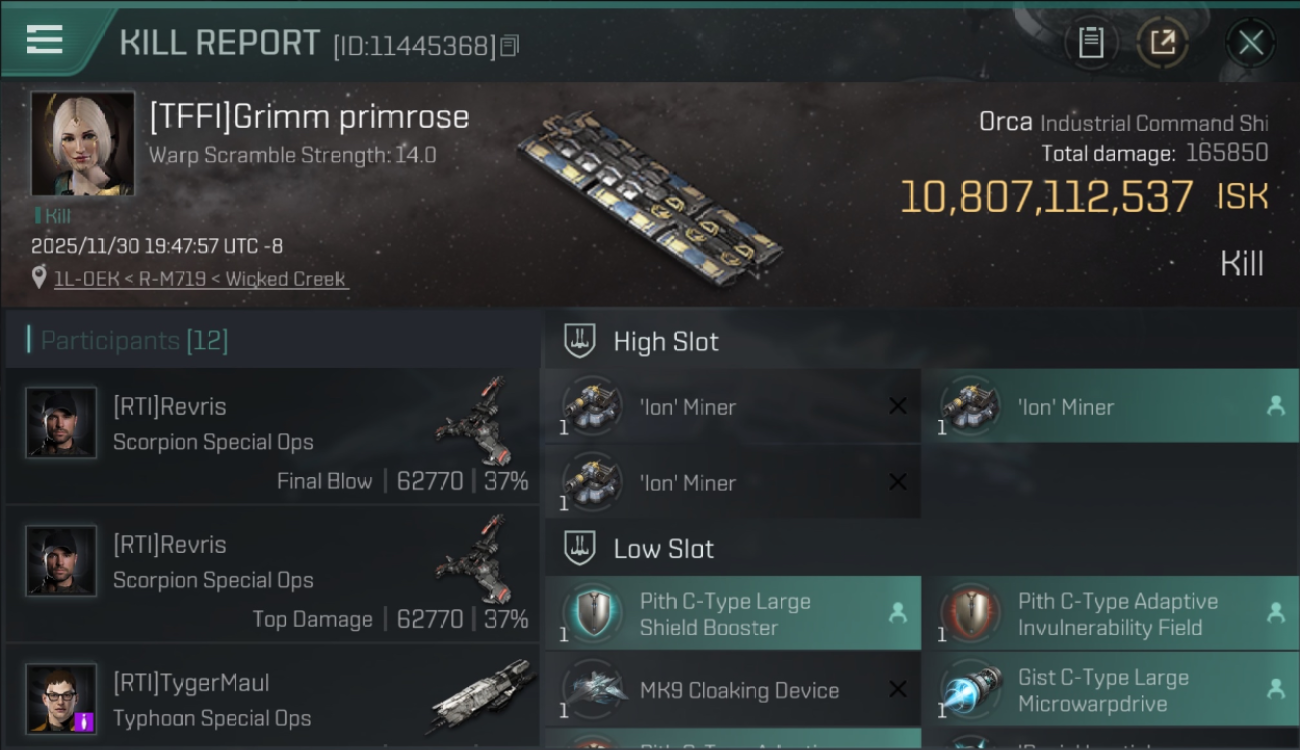This screenshot has width=1300, height=750.
Task: Select the highlighted 'Ion' Miner module
Action: point(1111,406)
